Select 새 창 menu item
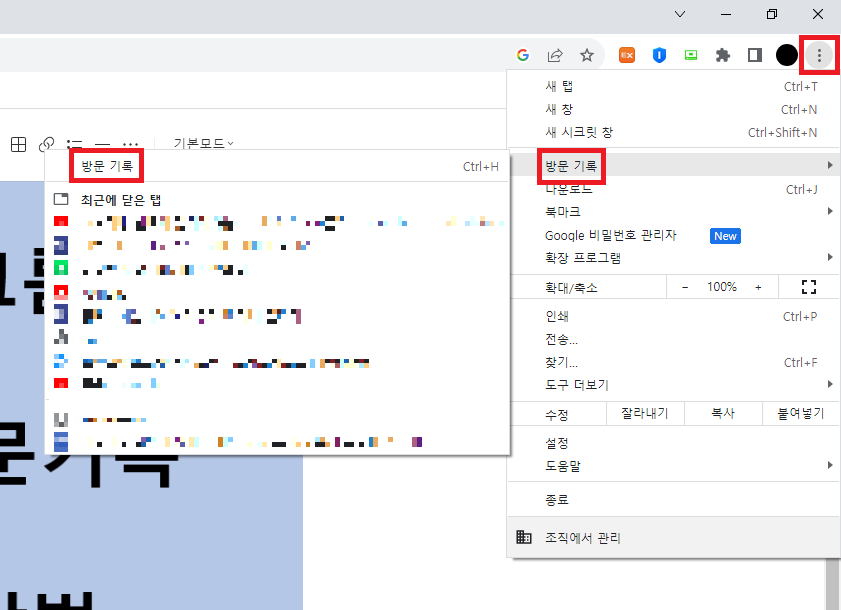Image resolution: width=841 pixels, height=610 pixels. [673, 109]
